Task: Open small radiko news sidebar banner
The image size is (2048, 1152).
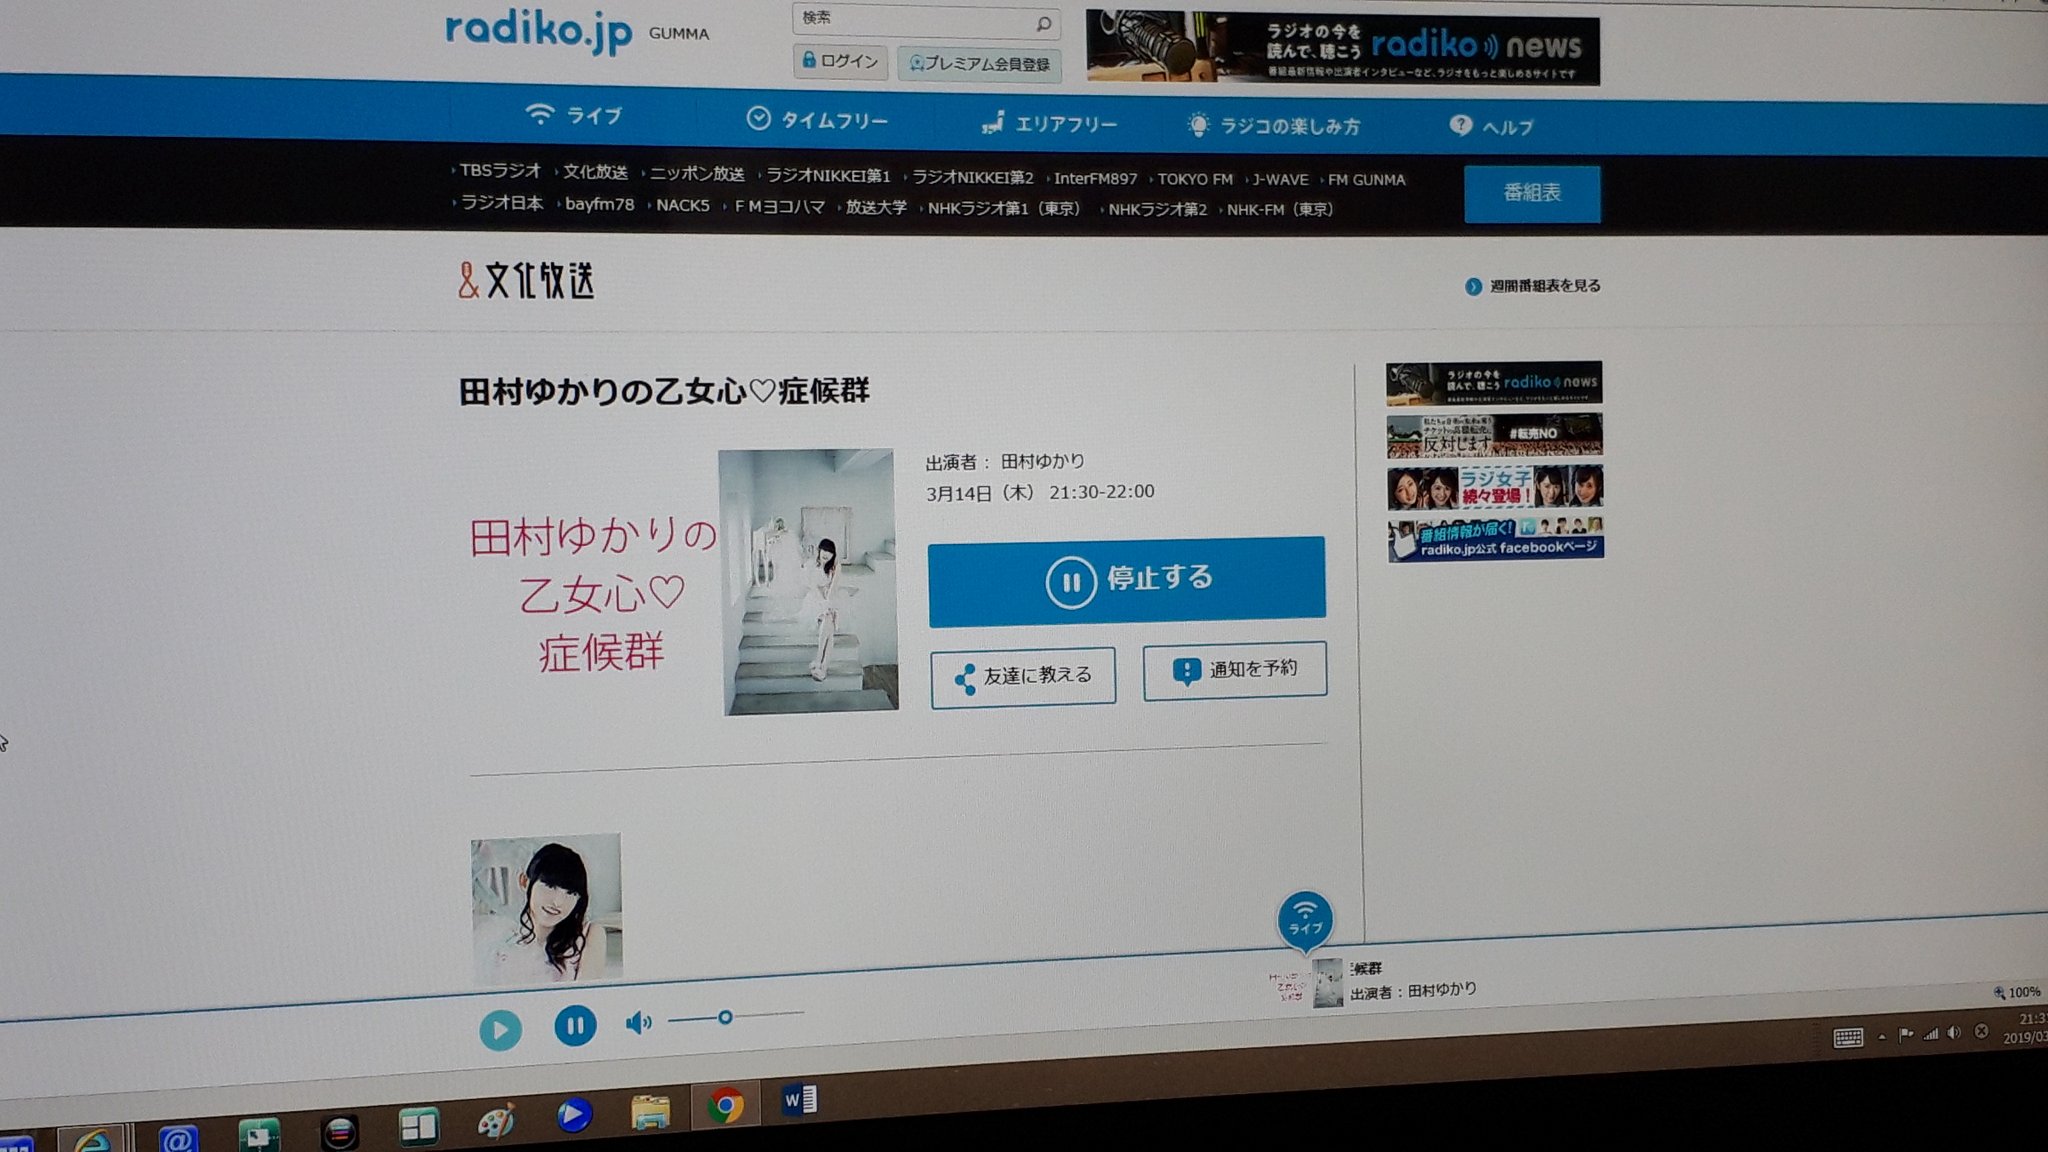Action: [1494, 382]
